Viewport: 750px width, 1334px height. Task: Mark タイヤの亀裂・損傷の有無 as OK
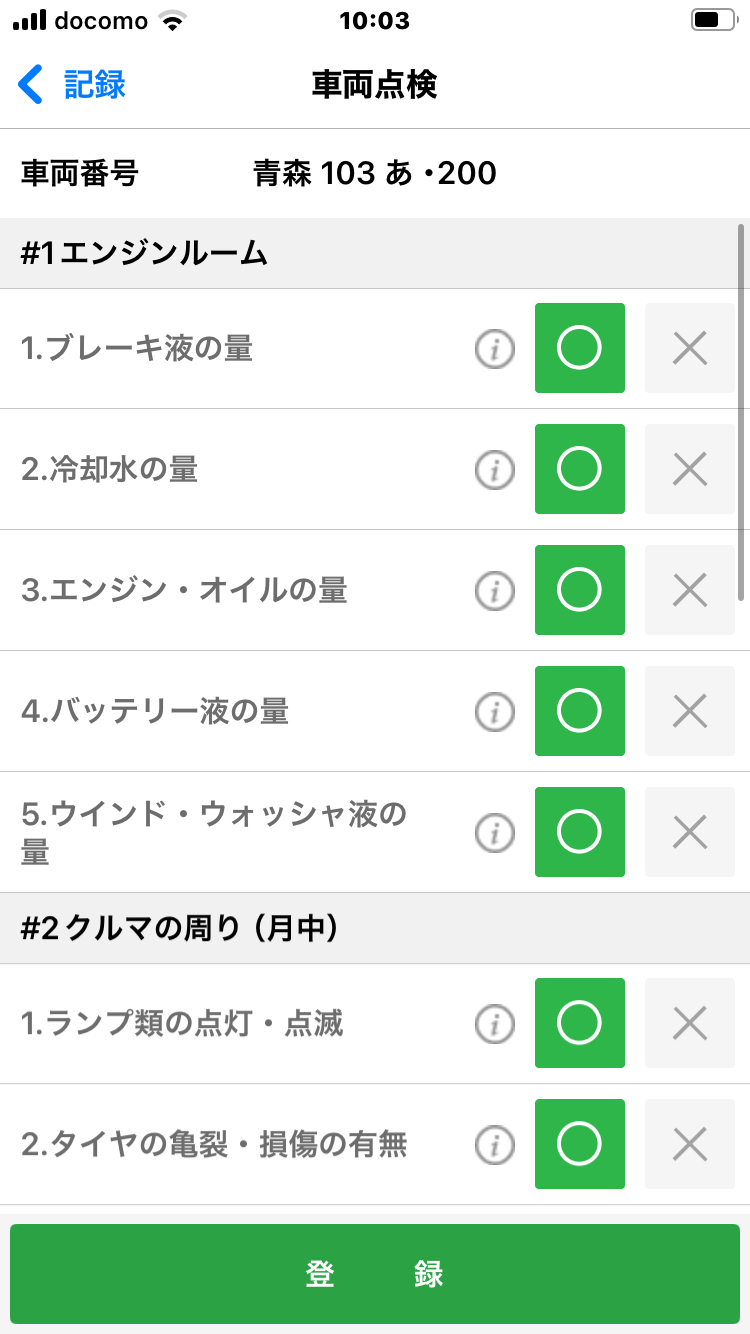tap(580, 1144)
